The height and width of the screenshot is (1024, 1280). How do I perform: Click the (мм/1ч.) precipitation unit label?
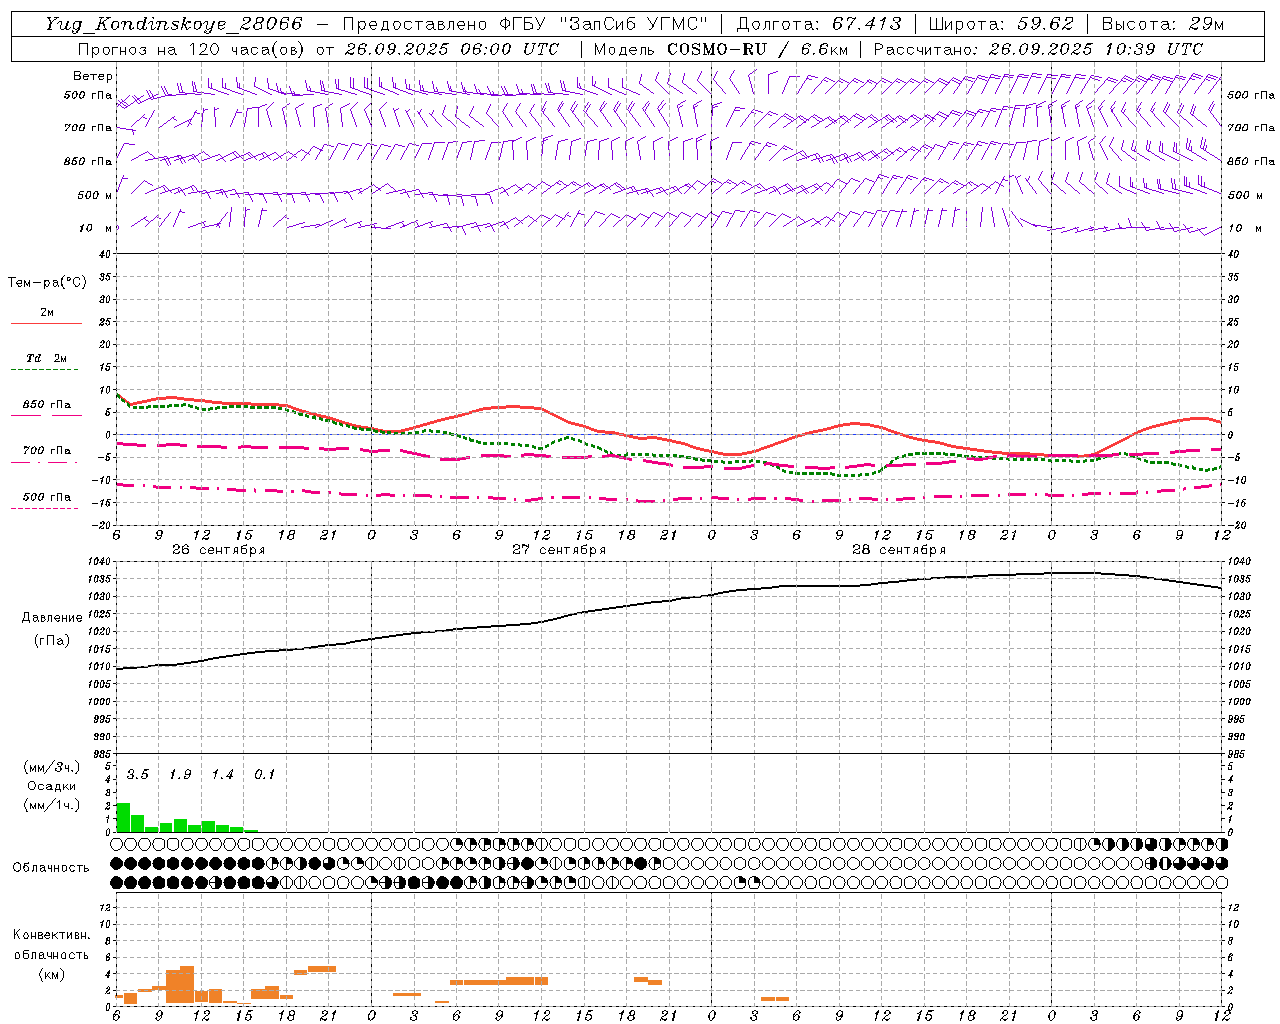(51, 806)
